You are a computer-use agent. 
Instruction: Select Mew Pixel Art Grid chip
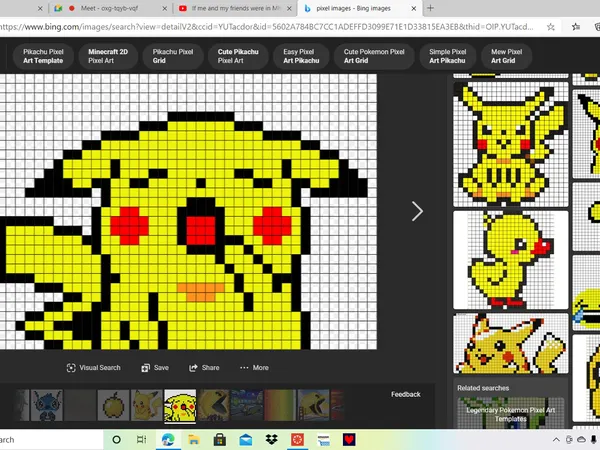(x=506, y=56)
